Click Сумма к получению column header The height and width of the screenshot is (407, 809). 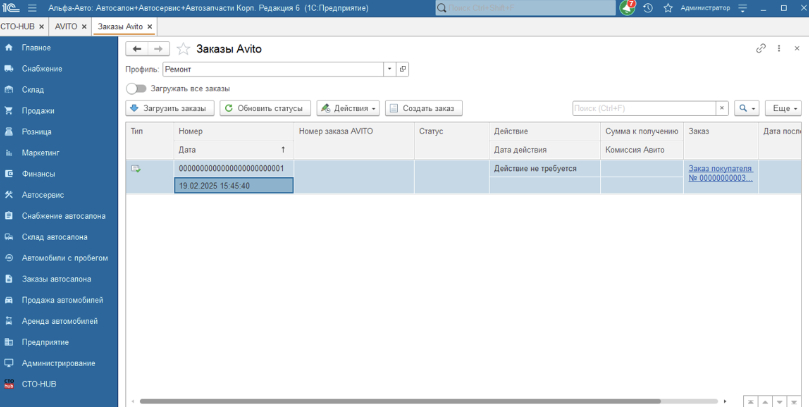[x=642, y=132]
